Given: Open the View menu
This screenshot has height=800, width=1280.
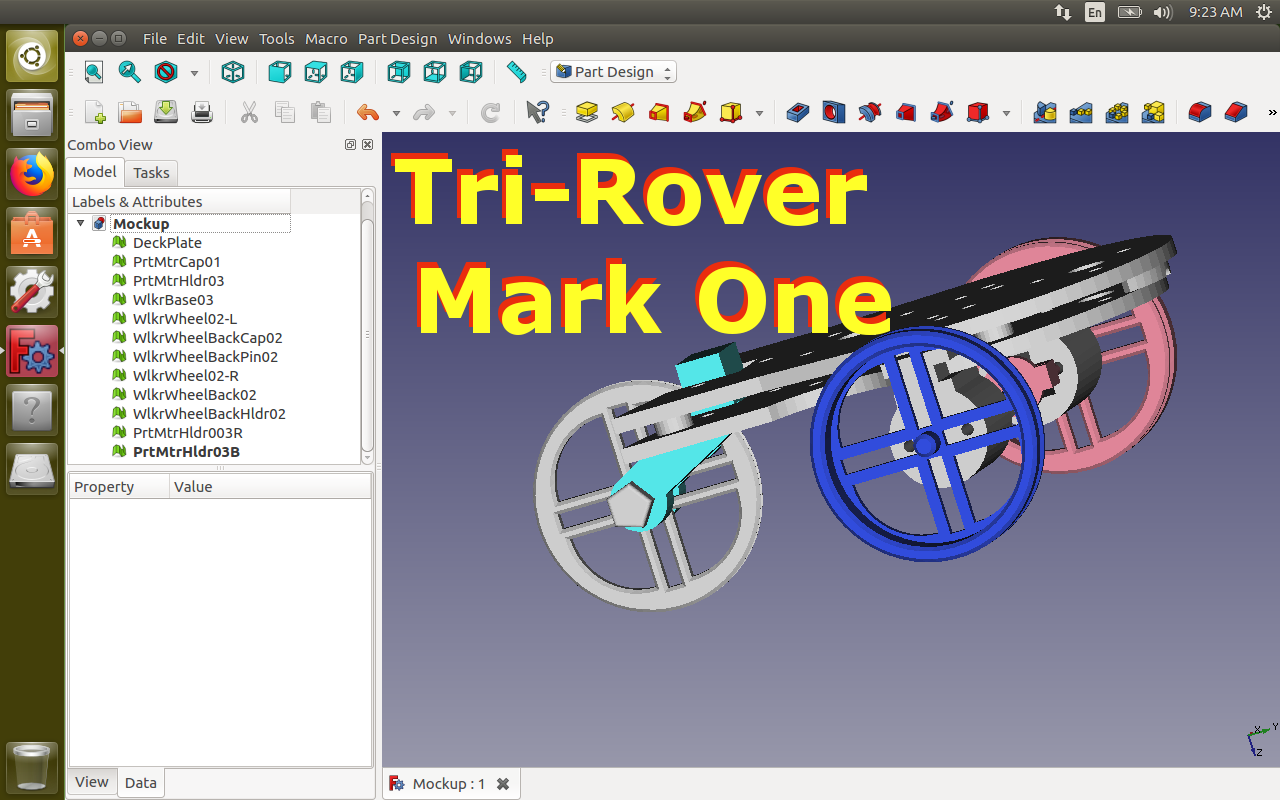Looking at the screenshot, I should [x=231, y=39].
